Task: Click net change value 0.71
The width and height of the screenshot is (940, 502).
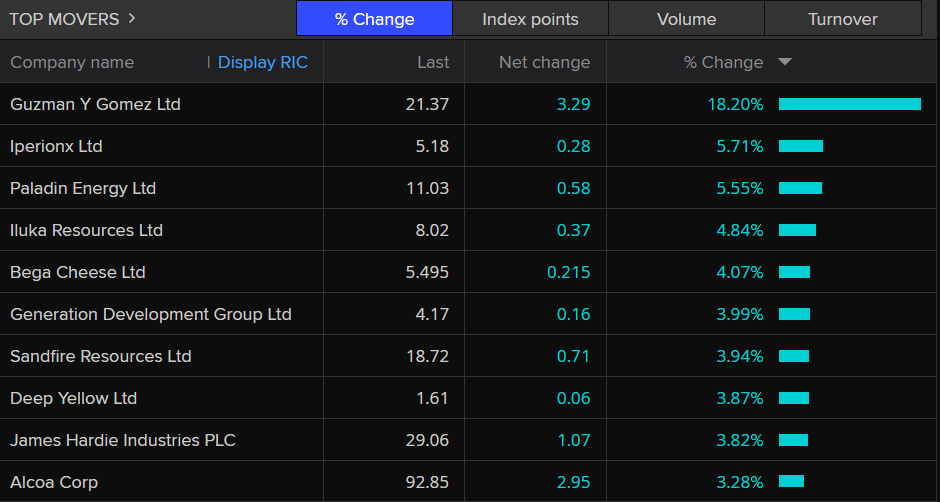Action: pyautogui.click(x=574, y=356)
